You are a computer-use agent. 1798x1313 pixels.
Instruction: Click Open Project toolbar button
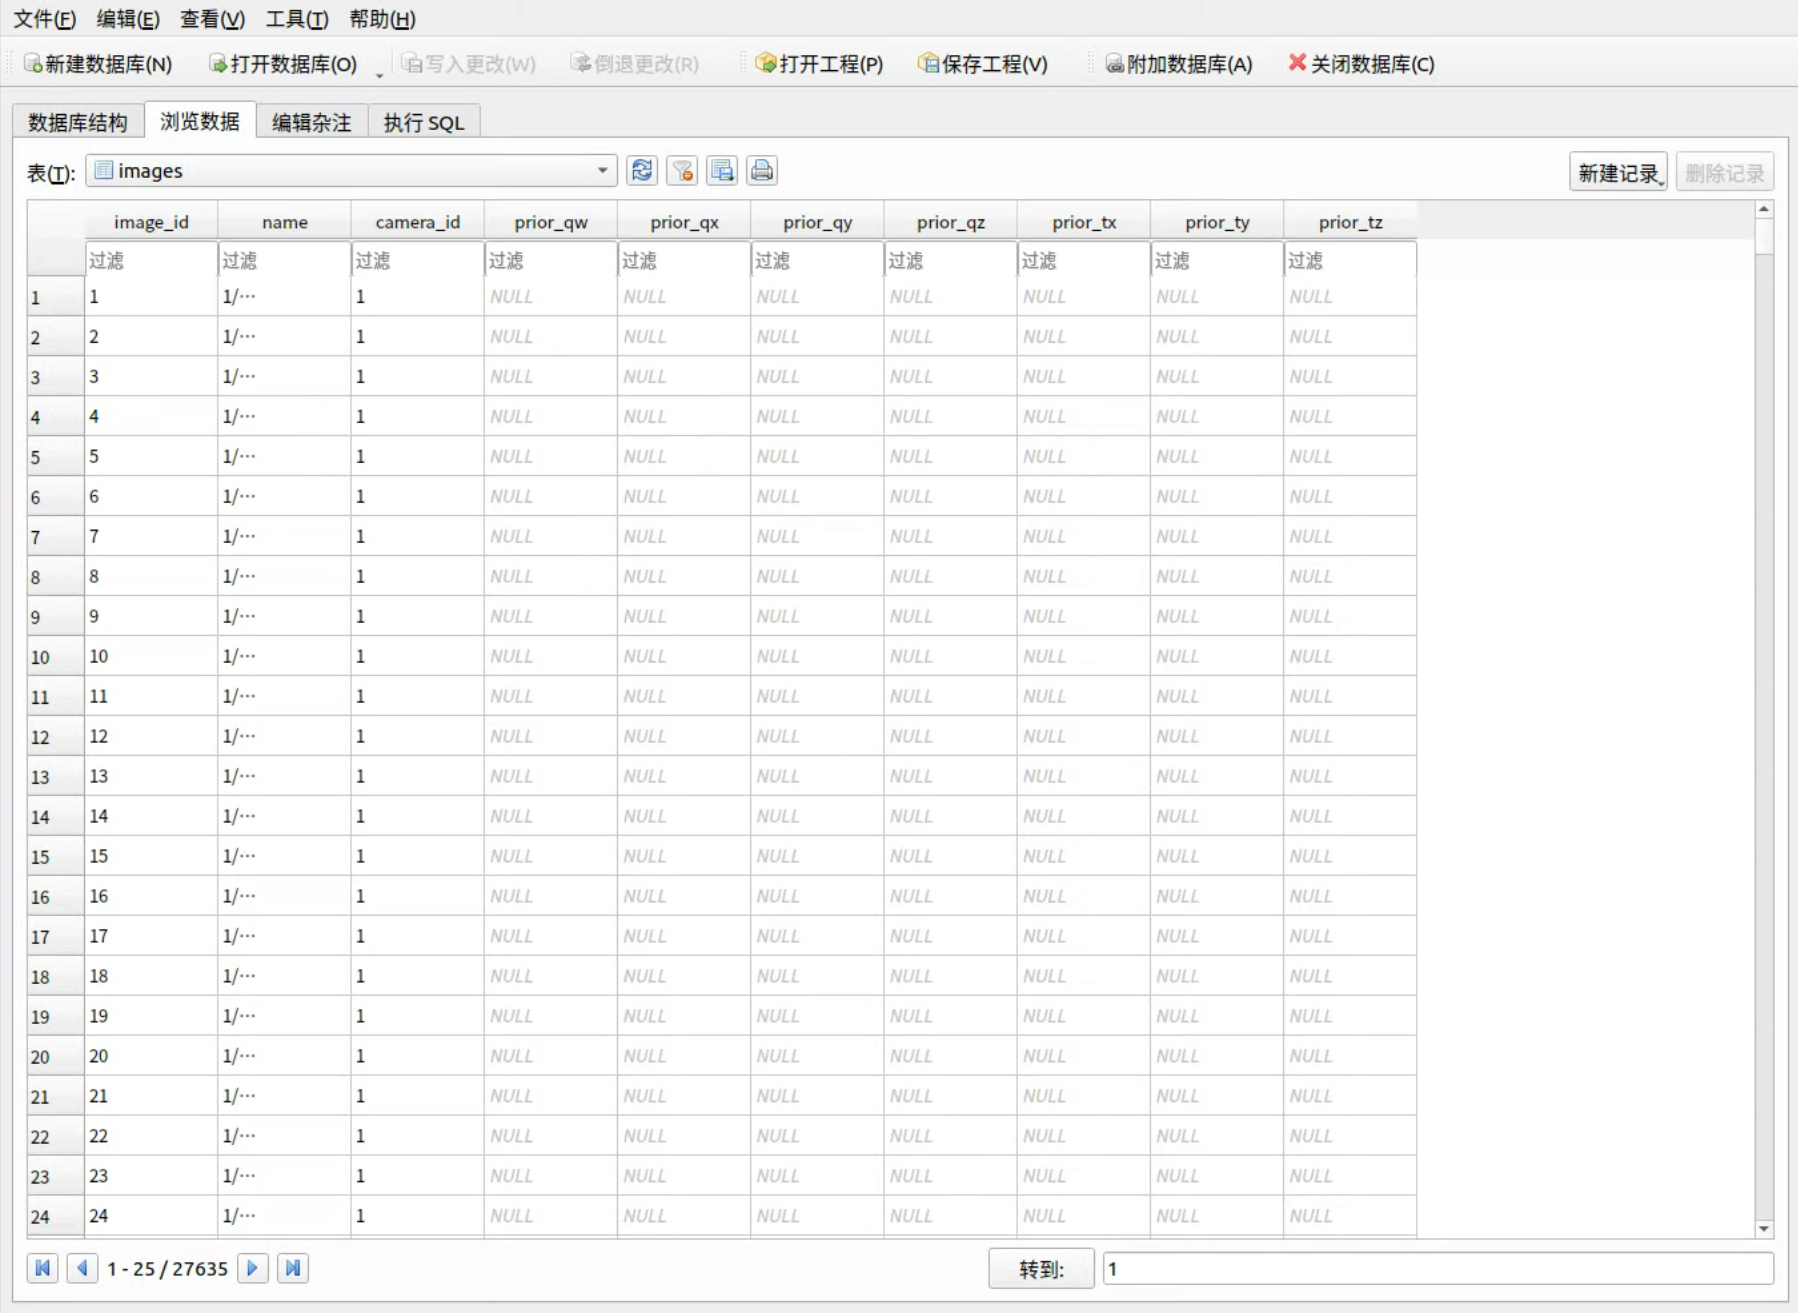819,64
